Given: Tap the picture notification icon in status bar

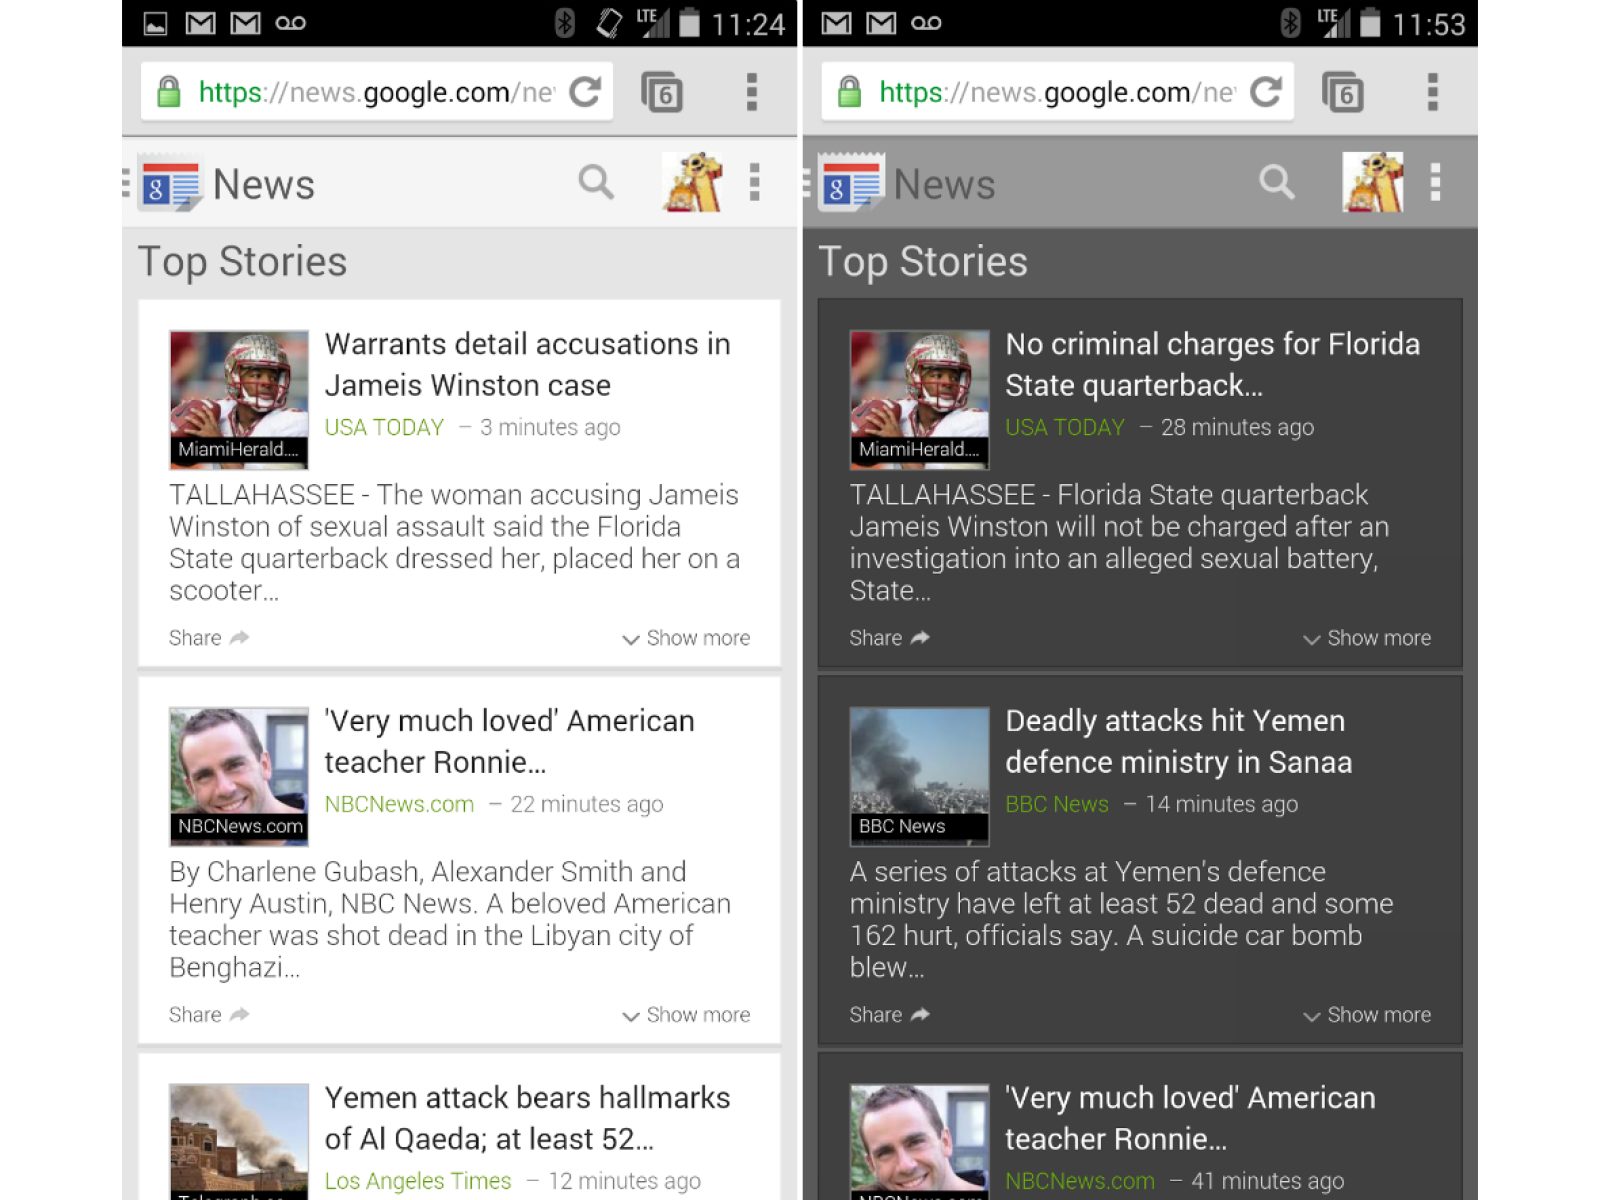Looking at the screenshot, I should tap(156, 23).
